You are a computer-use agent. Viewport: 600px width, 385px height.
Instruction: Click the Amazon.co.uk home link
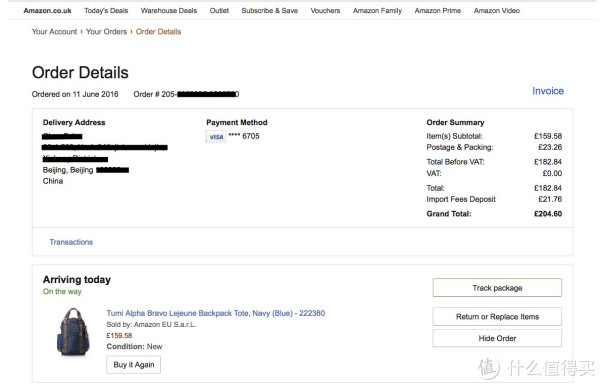click(47, 11)
